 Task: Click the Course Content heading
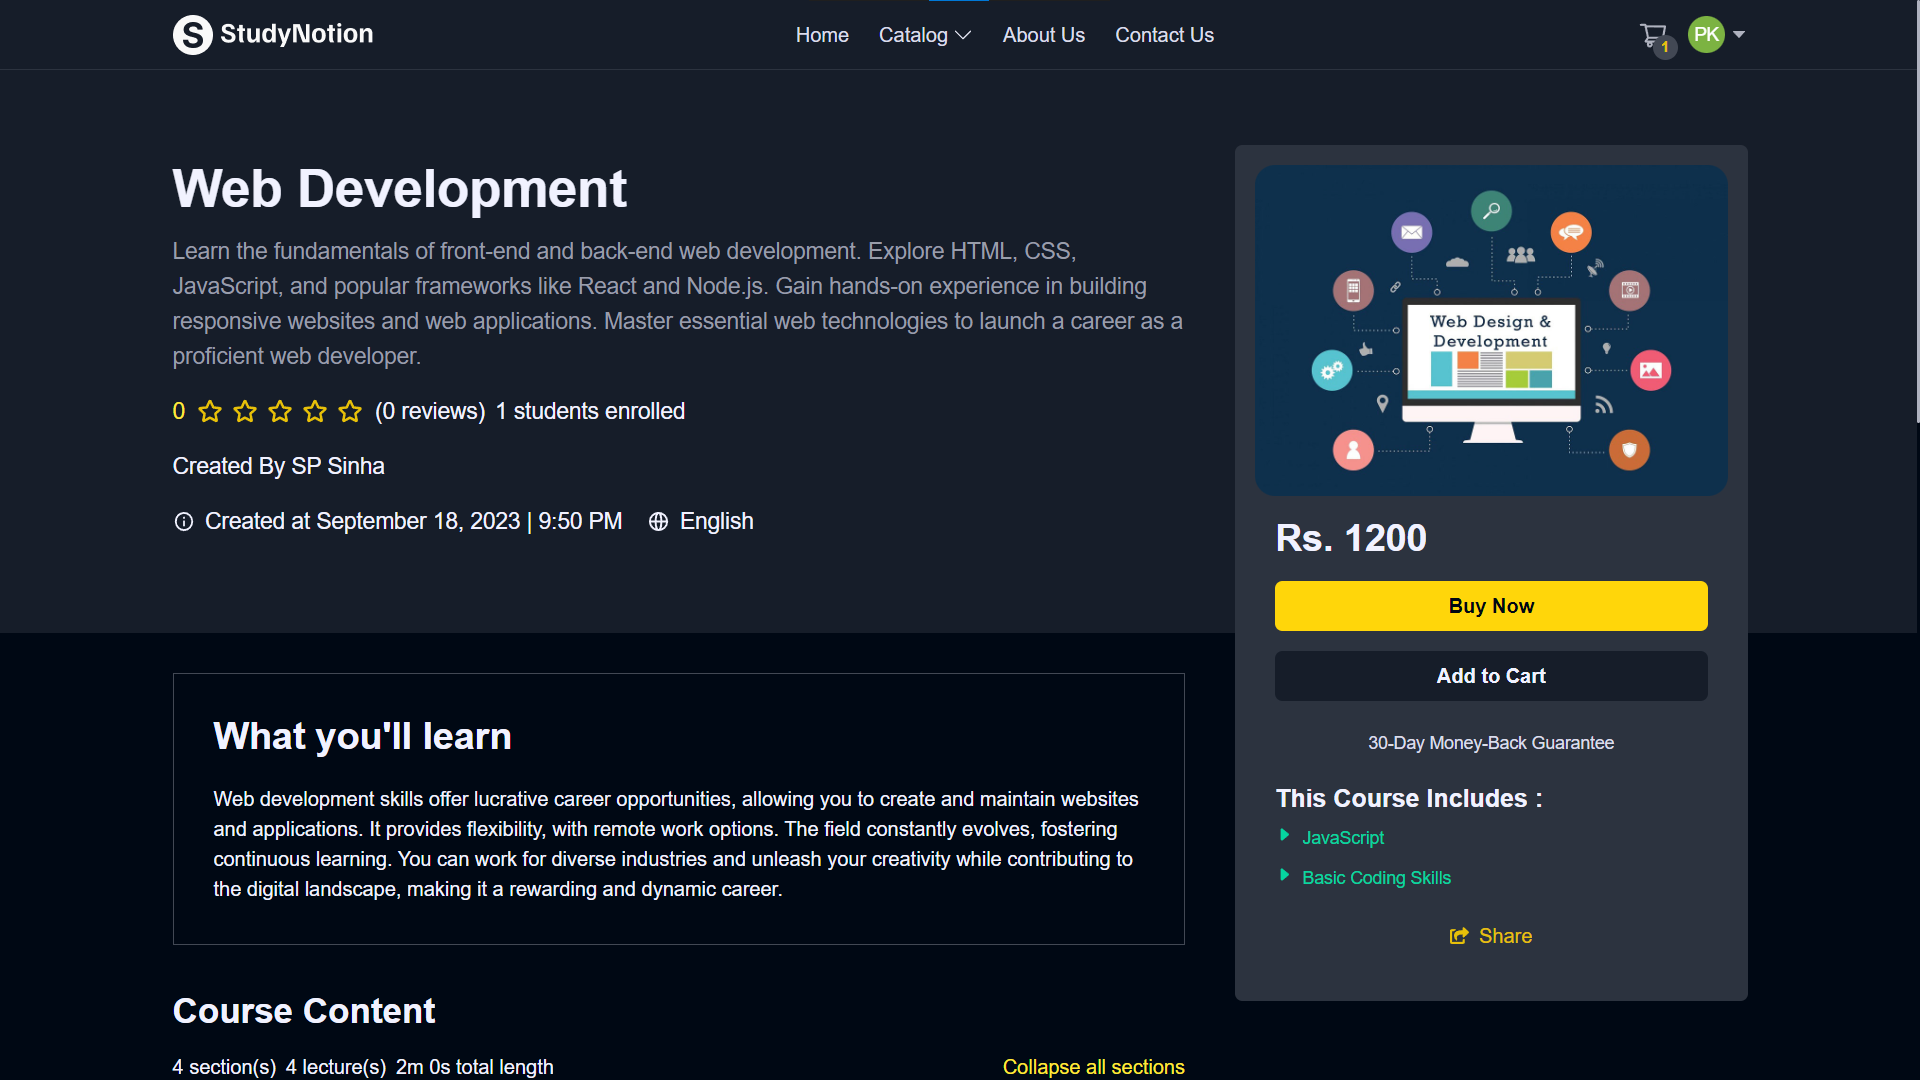pos(304,1011)
